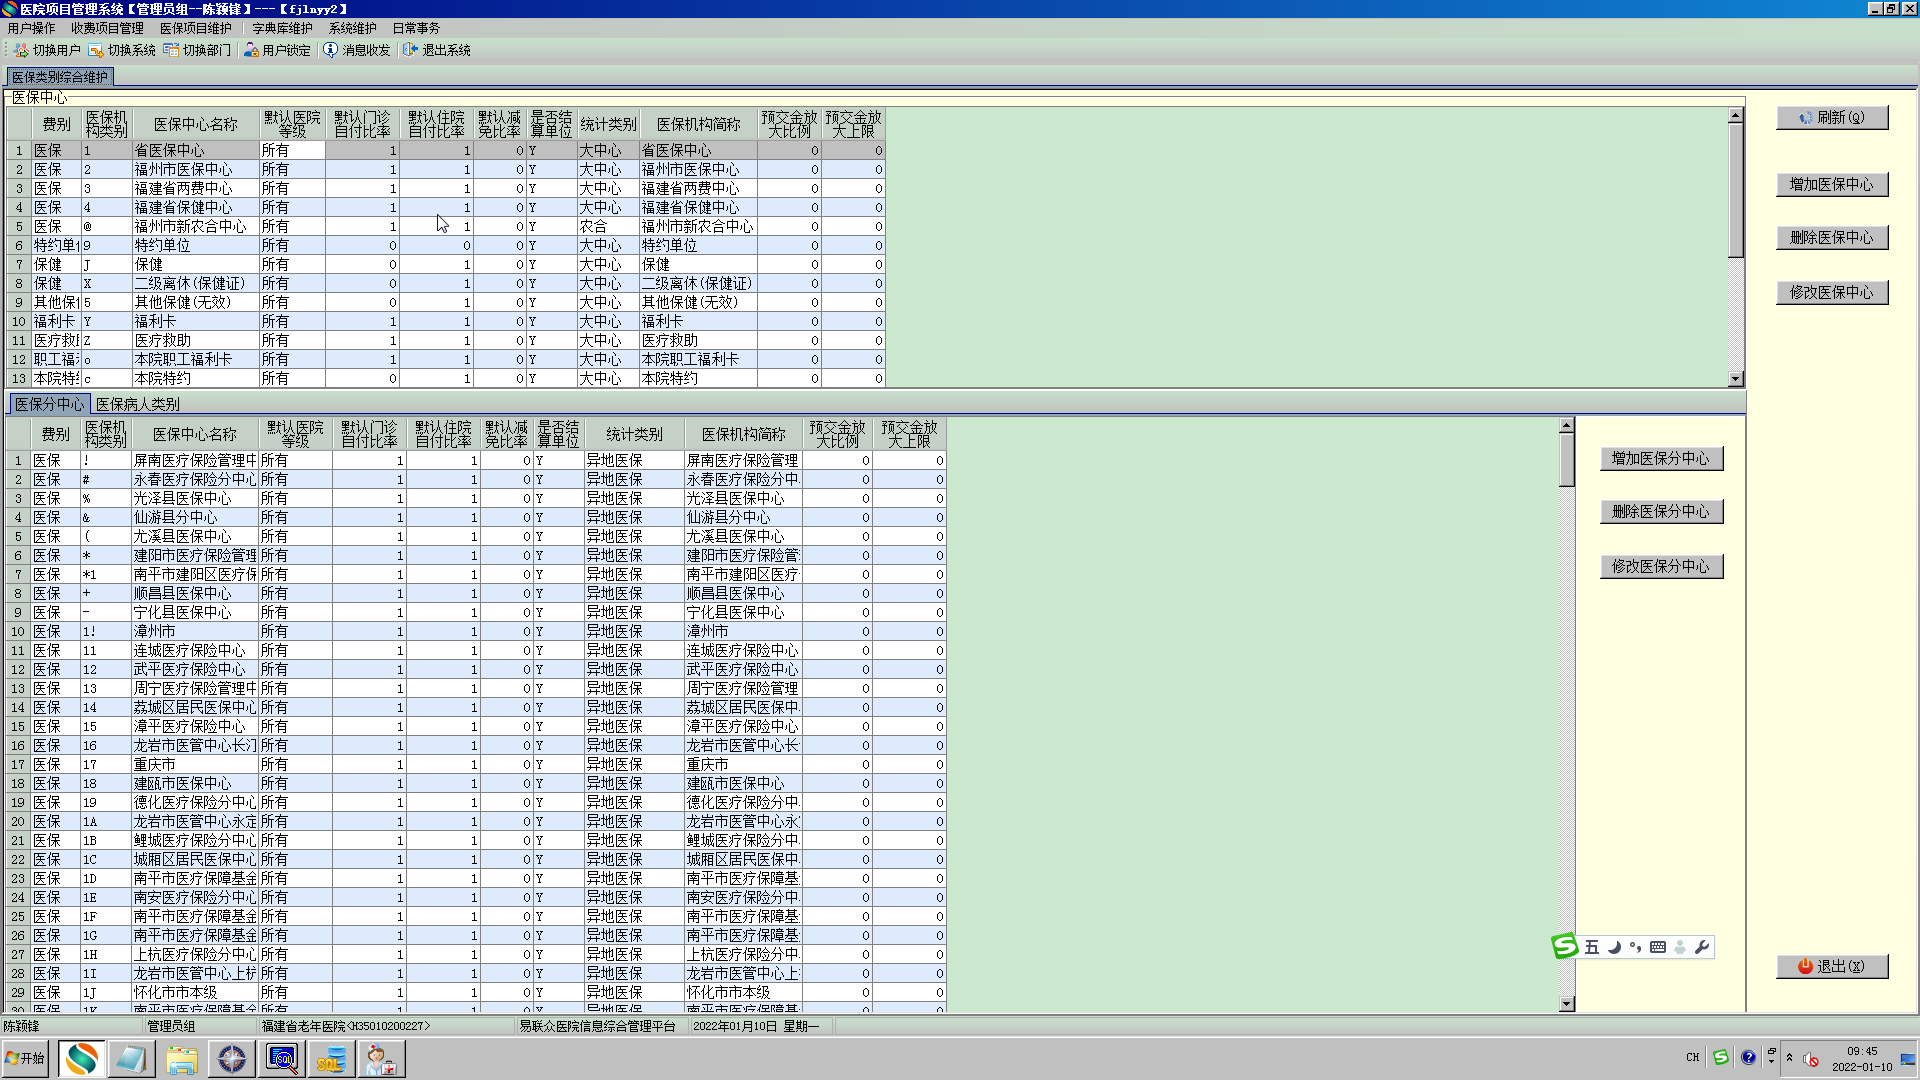Screen dimensions: 1920x1080
Task: Click the 用户锁定 user lock toolbar icon
Action: click(x=251, y=50)
